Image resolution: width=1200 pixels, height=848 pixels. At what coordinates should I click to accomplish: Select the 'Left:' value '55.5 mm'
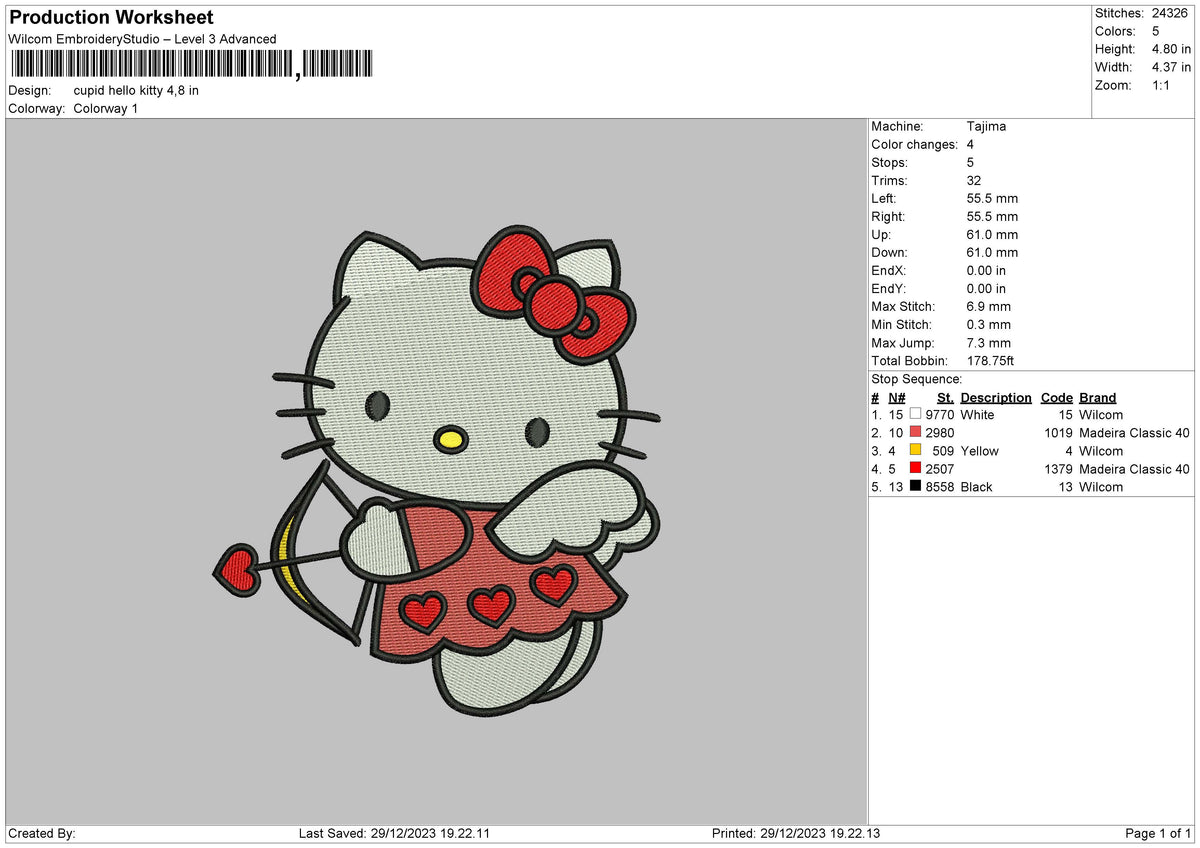(x=992, y=198)
